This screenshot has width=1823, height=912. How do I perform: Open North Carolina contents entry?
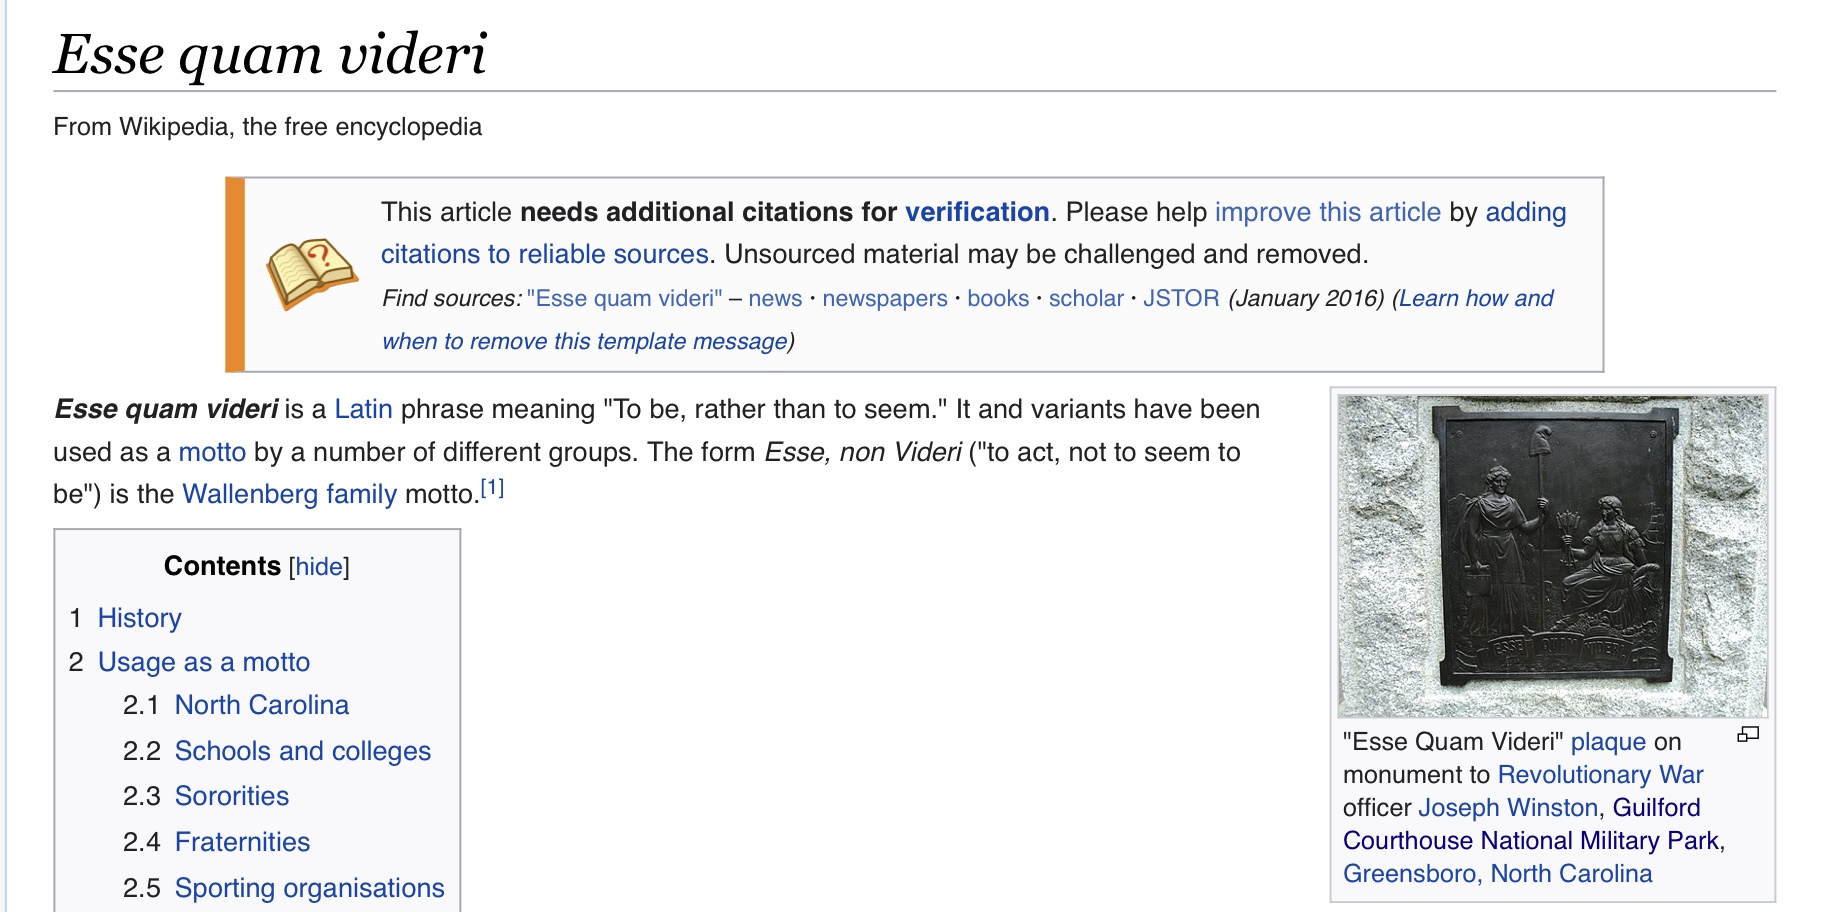[261, 705]
